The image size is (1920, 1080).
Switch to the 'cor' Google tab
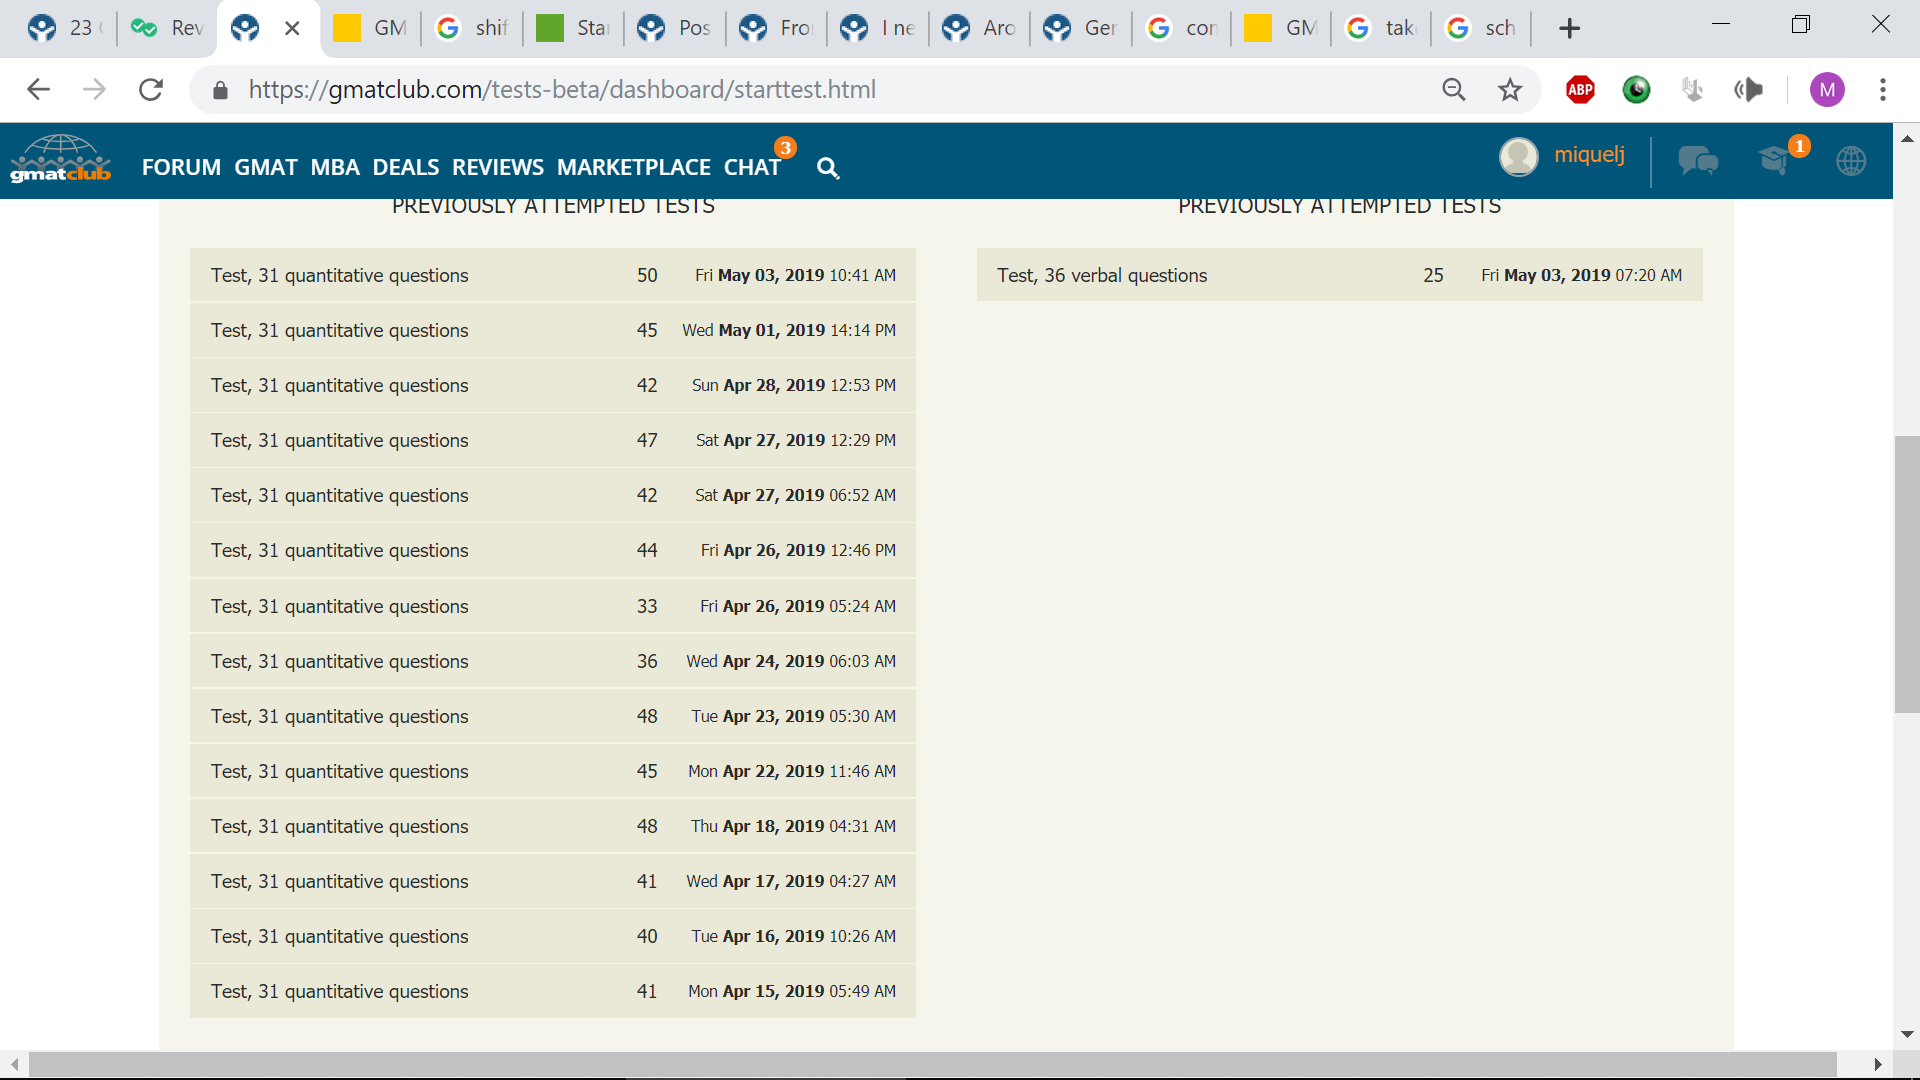point(1182,29)
